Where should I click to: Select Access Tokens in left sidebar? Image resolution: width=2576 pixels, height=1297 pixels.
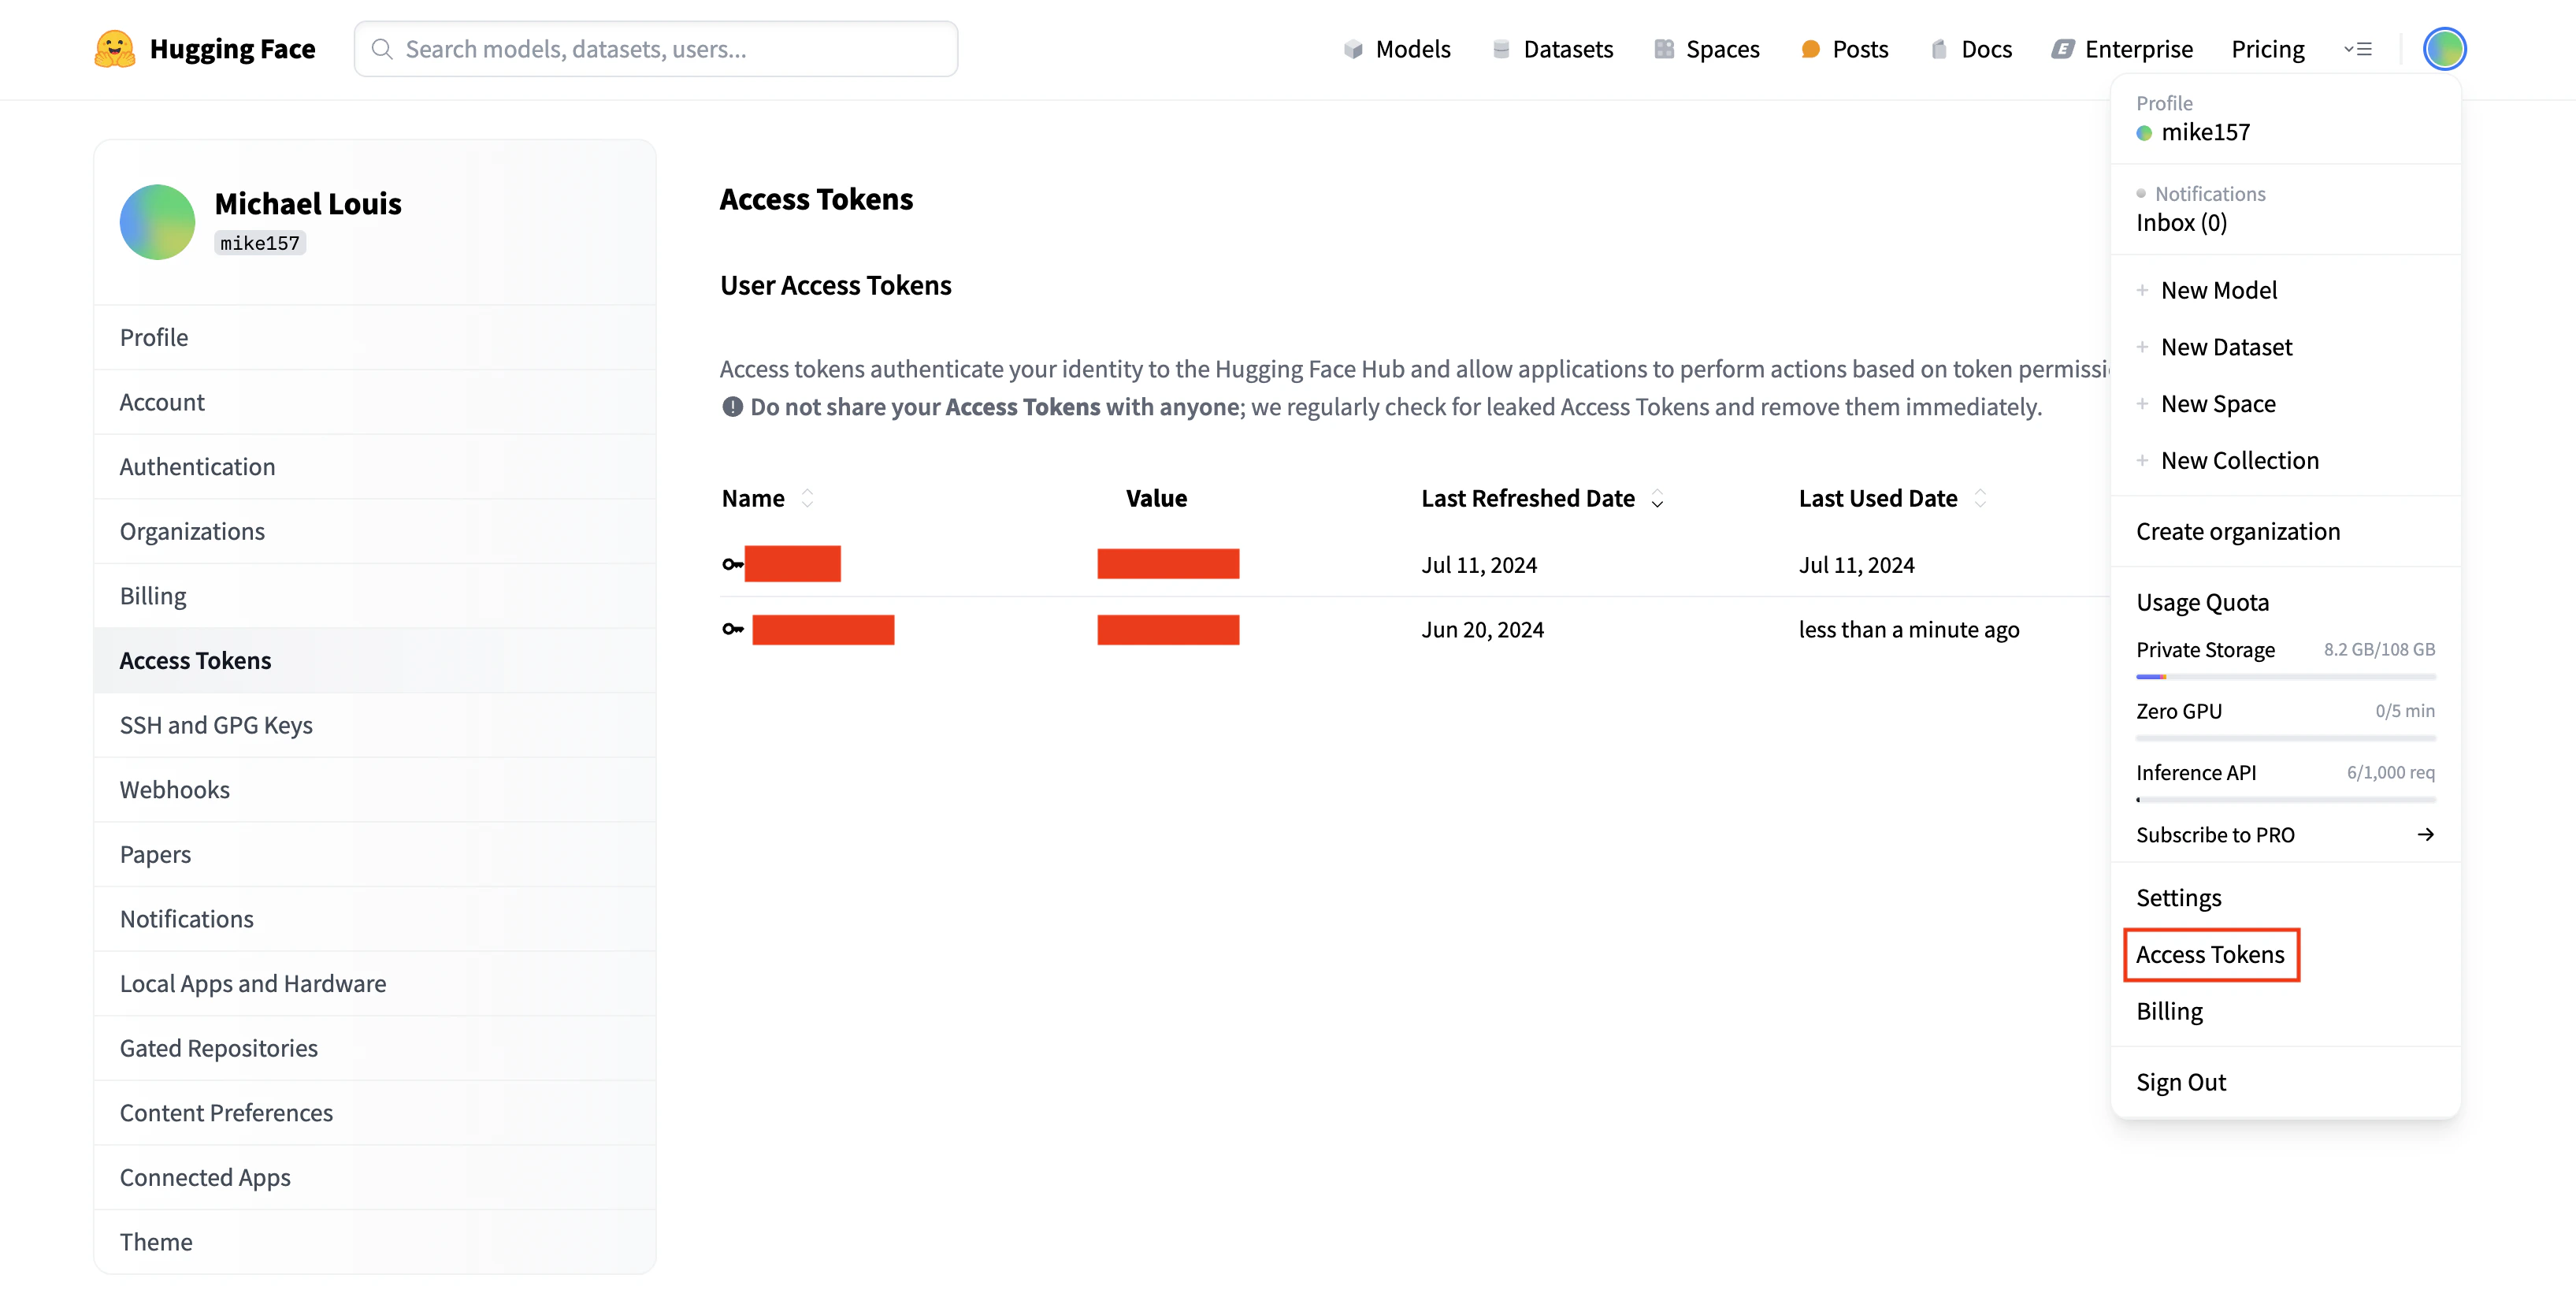tap(375, 661)
